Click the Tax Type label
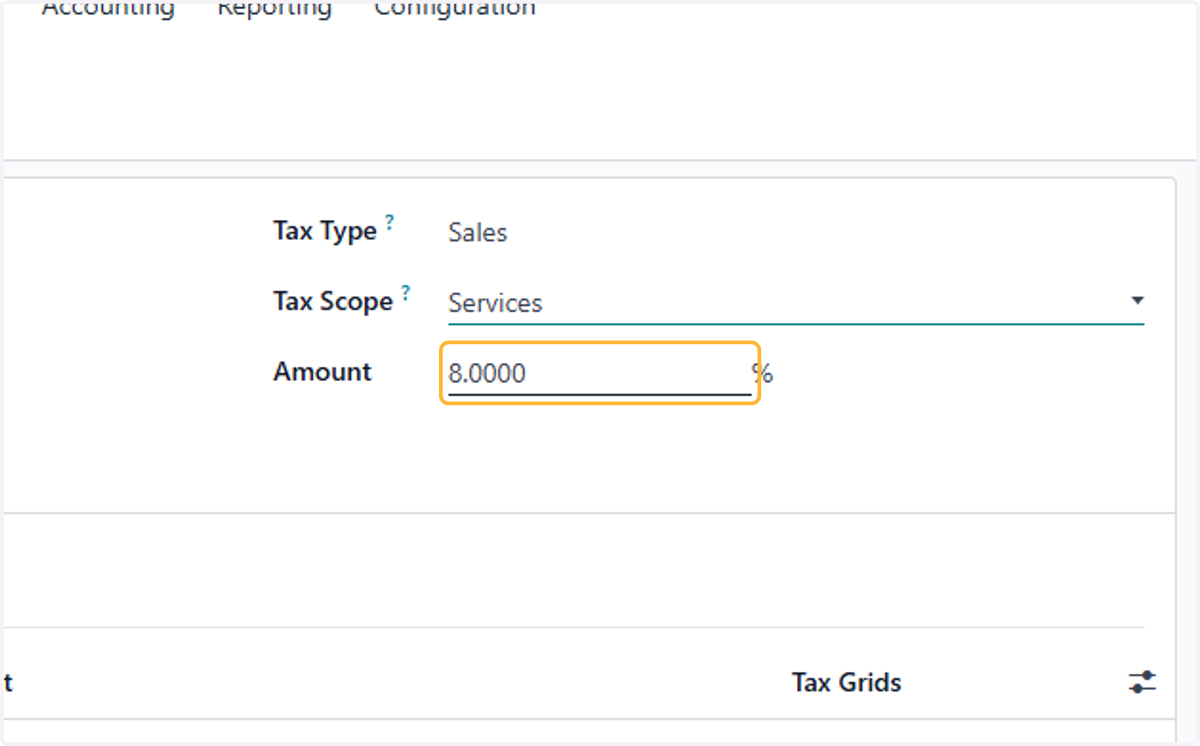This screenshot has width=1200, height=746. coord(325,232)
